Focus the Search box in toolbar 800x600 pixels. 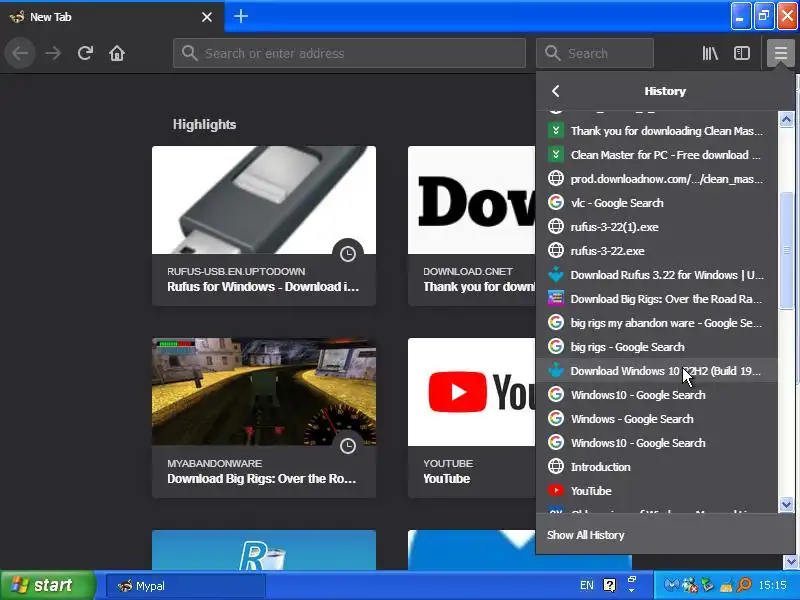pyautogui.click(x=595, y=53)
